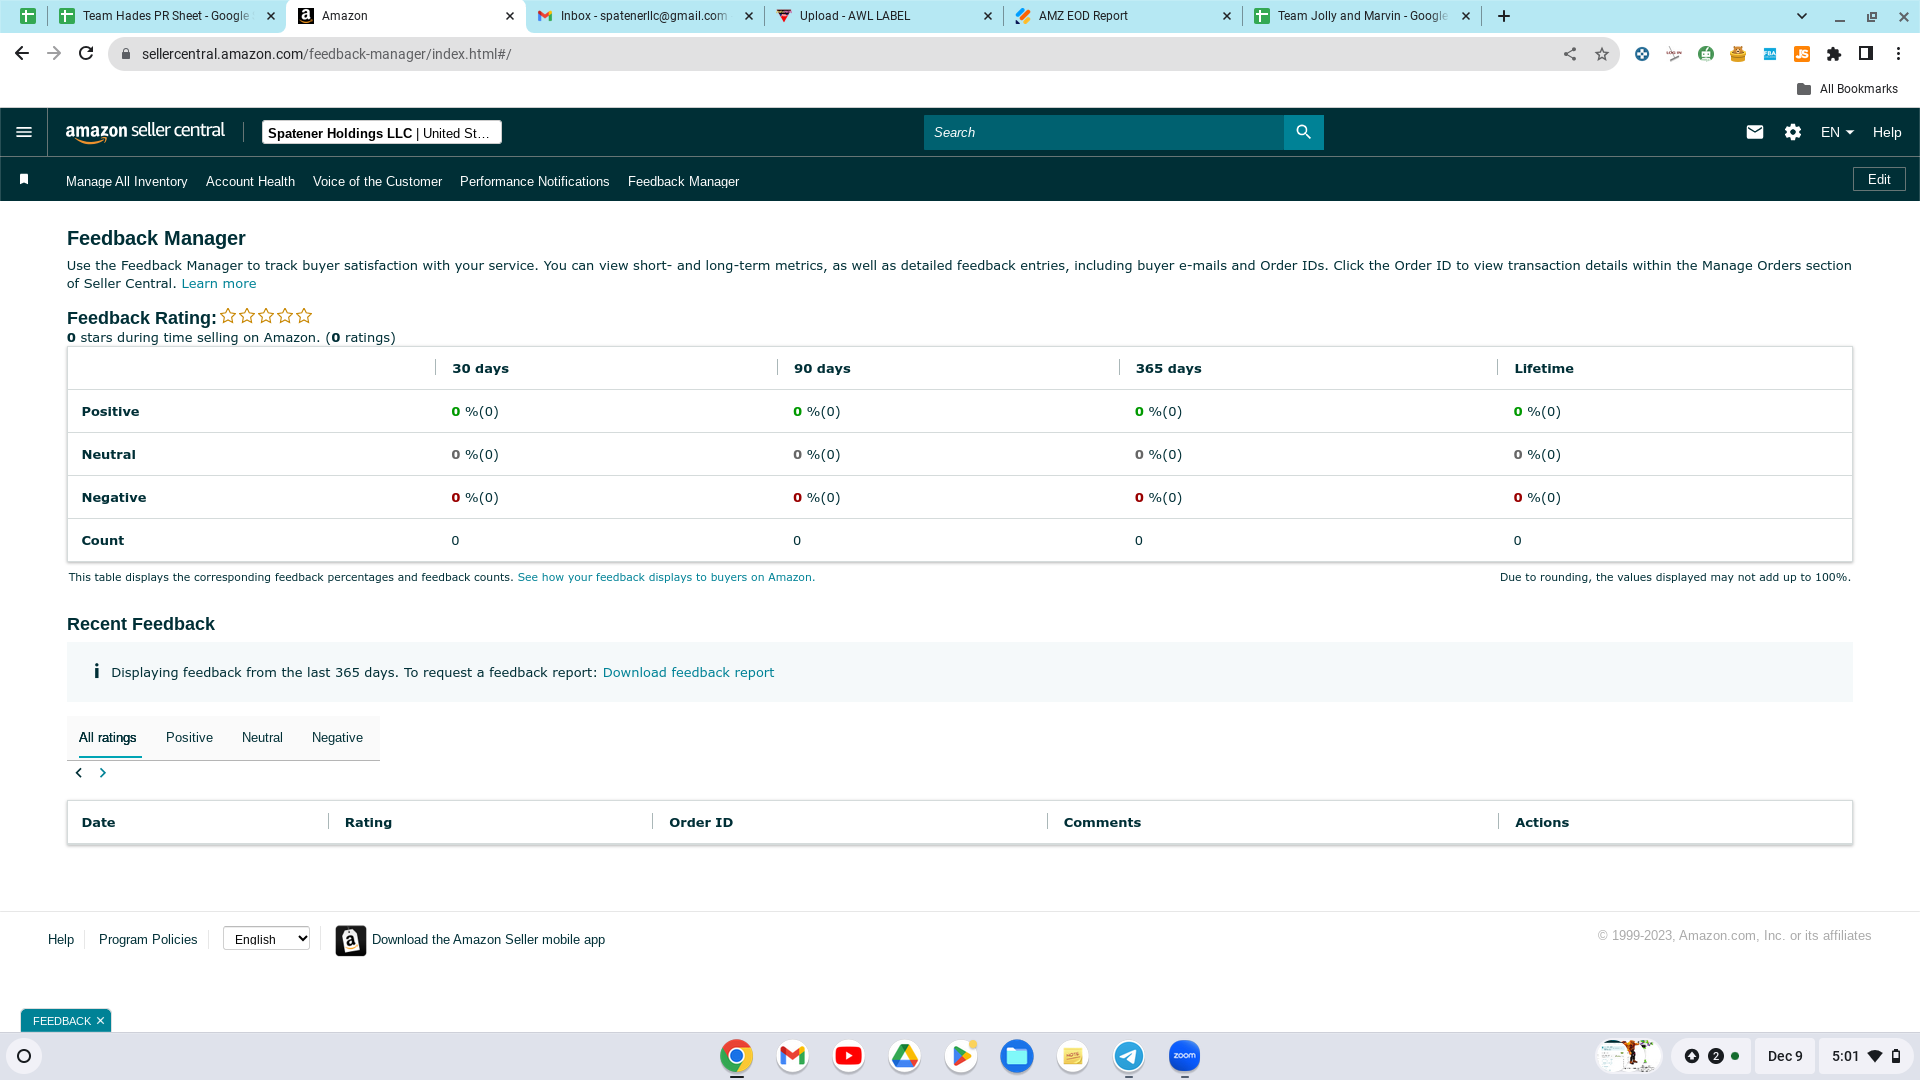Open Telegram from the shelf
Image resolution: width=1920 pixels, height=1080 pixels.
click(x=1128, y=1056)
